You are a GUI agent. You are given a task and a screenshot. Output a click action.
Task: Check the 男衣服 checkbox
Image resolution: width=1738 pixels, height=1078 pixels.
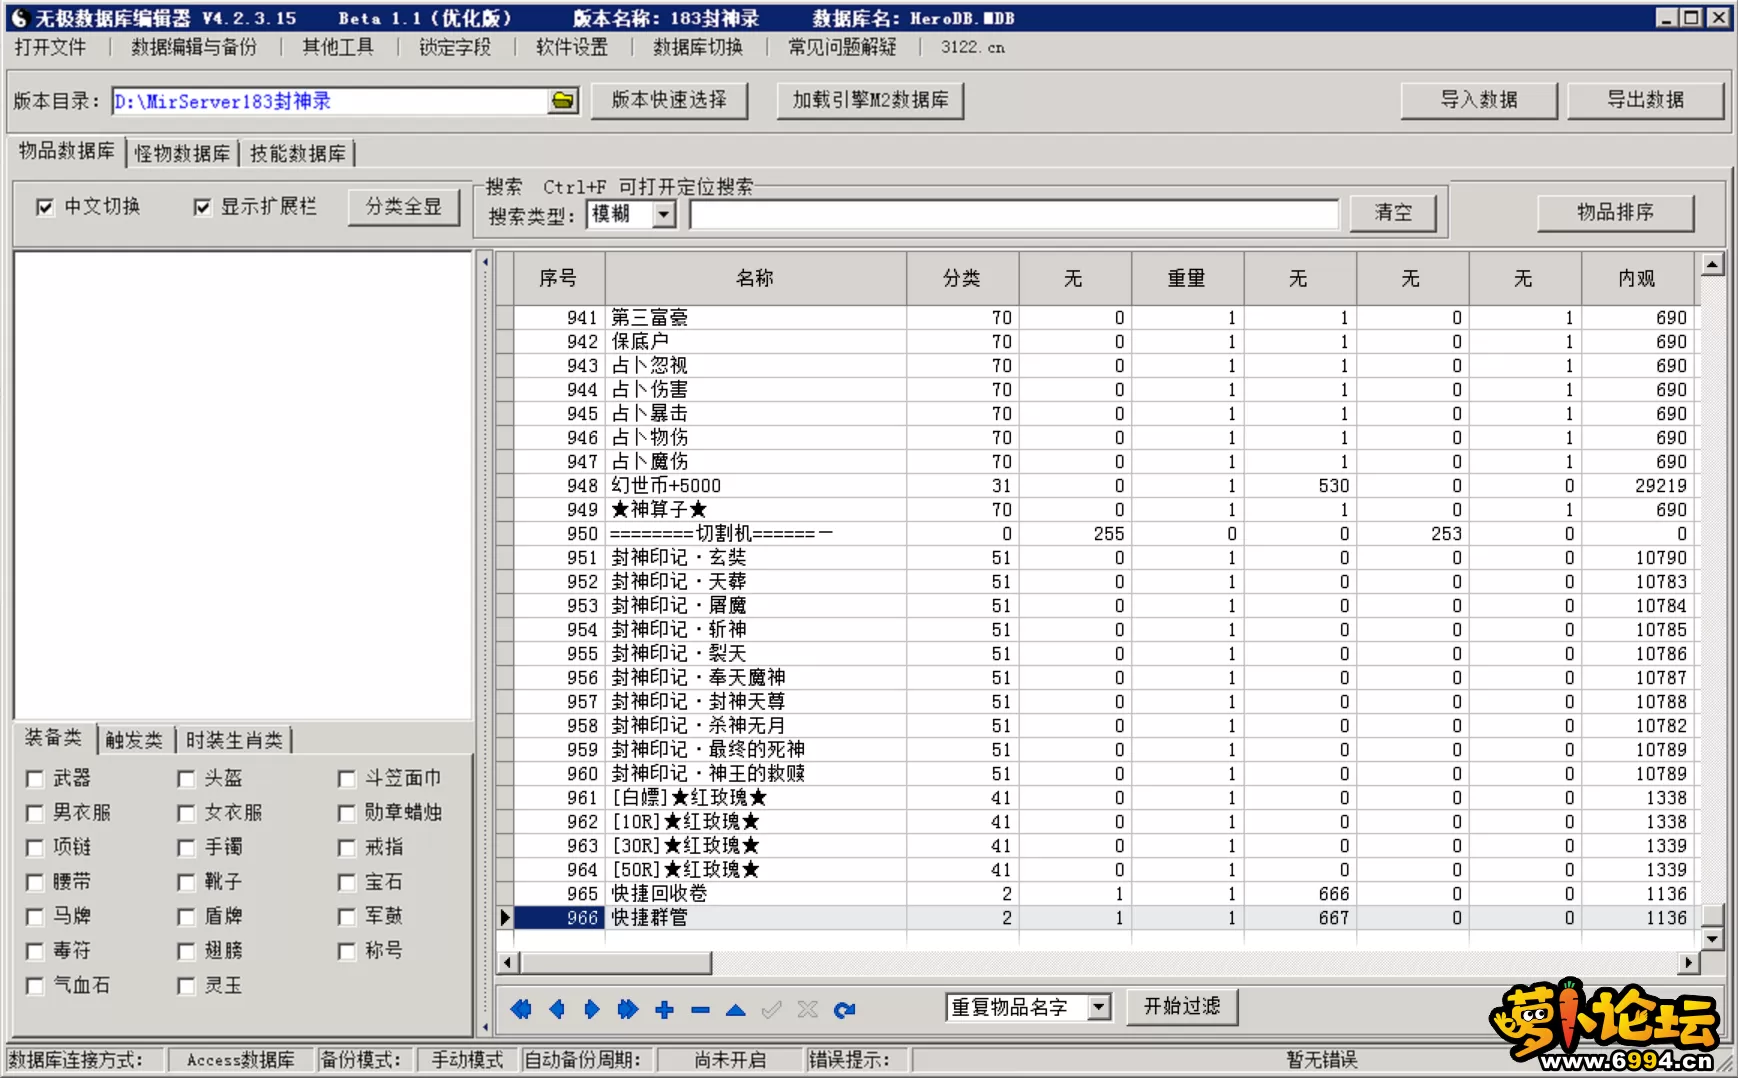coord(35,813)
